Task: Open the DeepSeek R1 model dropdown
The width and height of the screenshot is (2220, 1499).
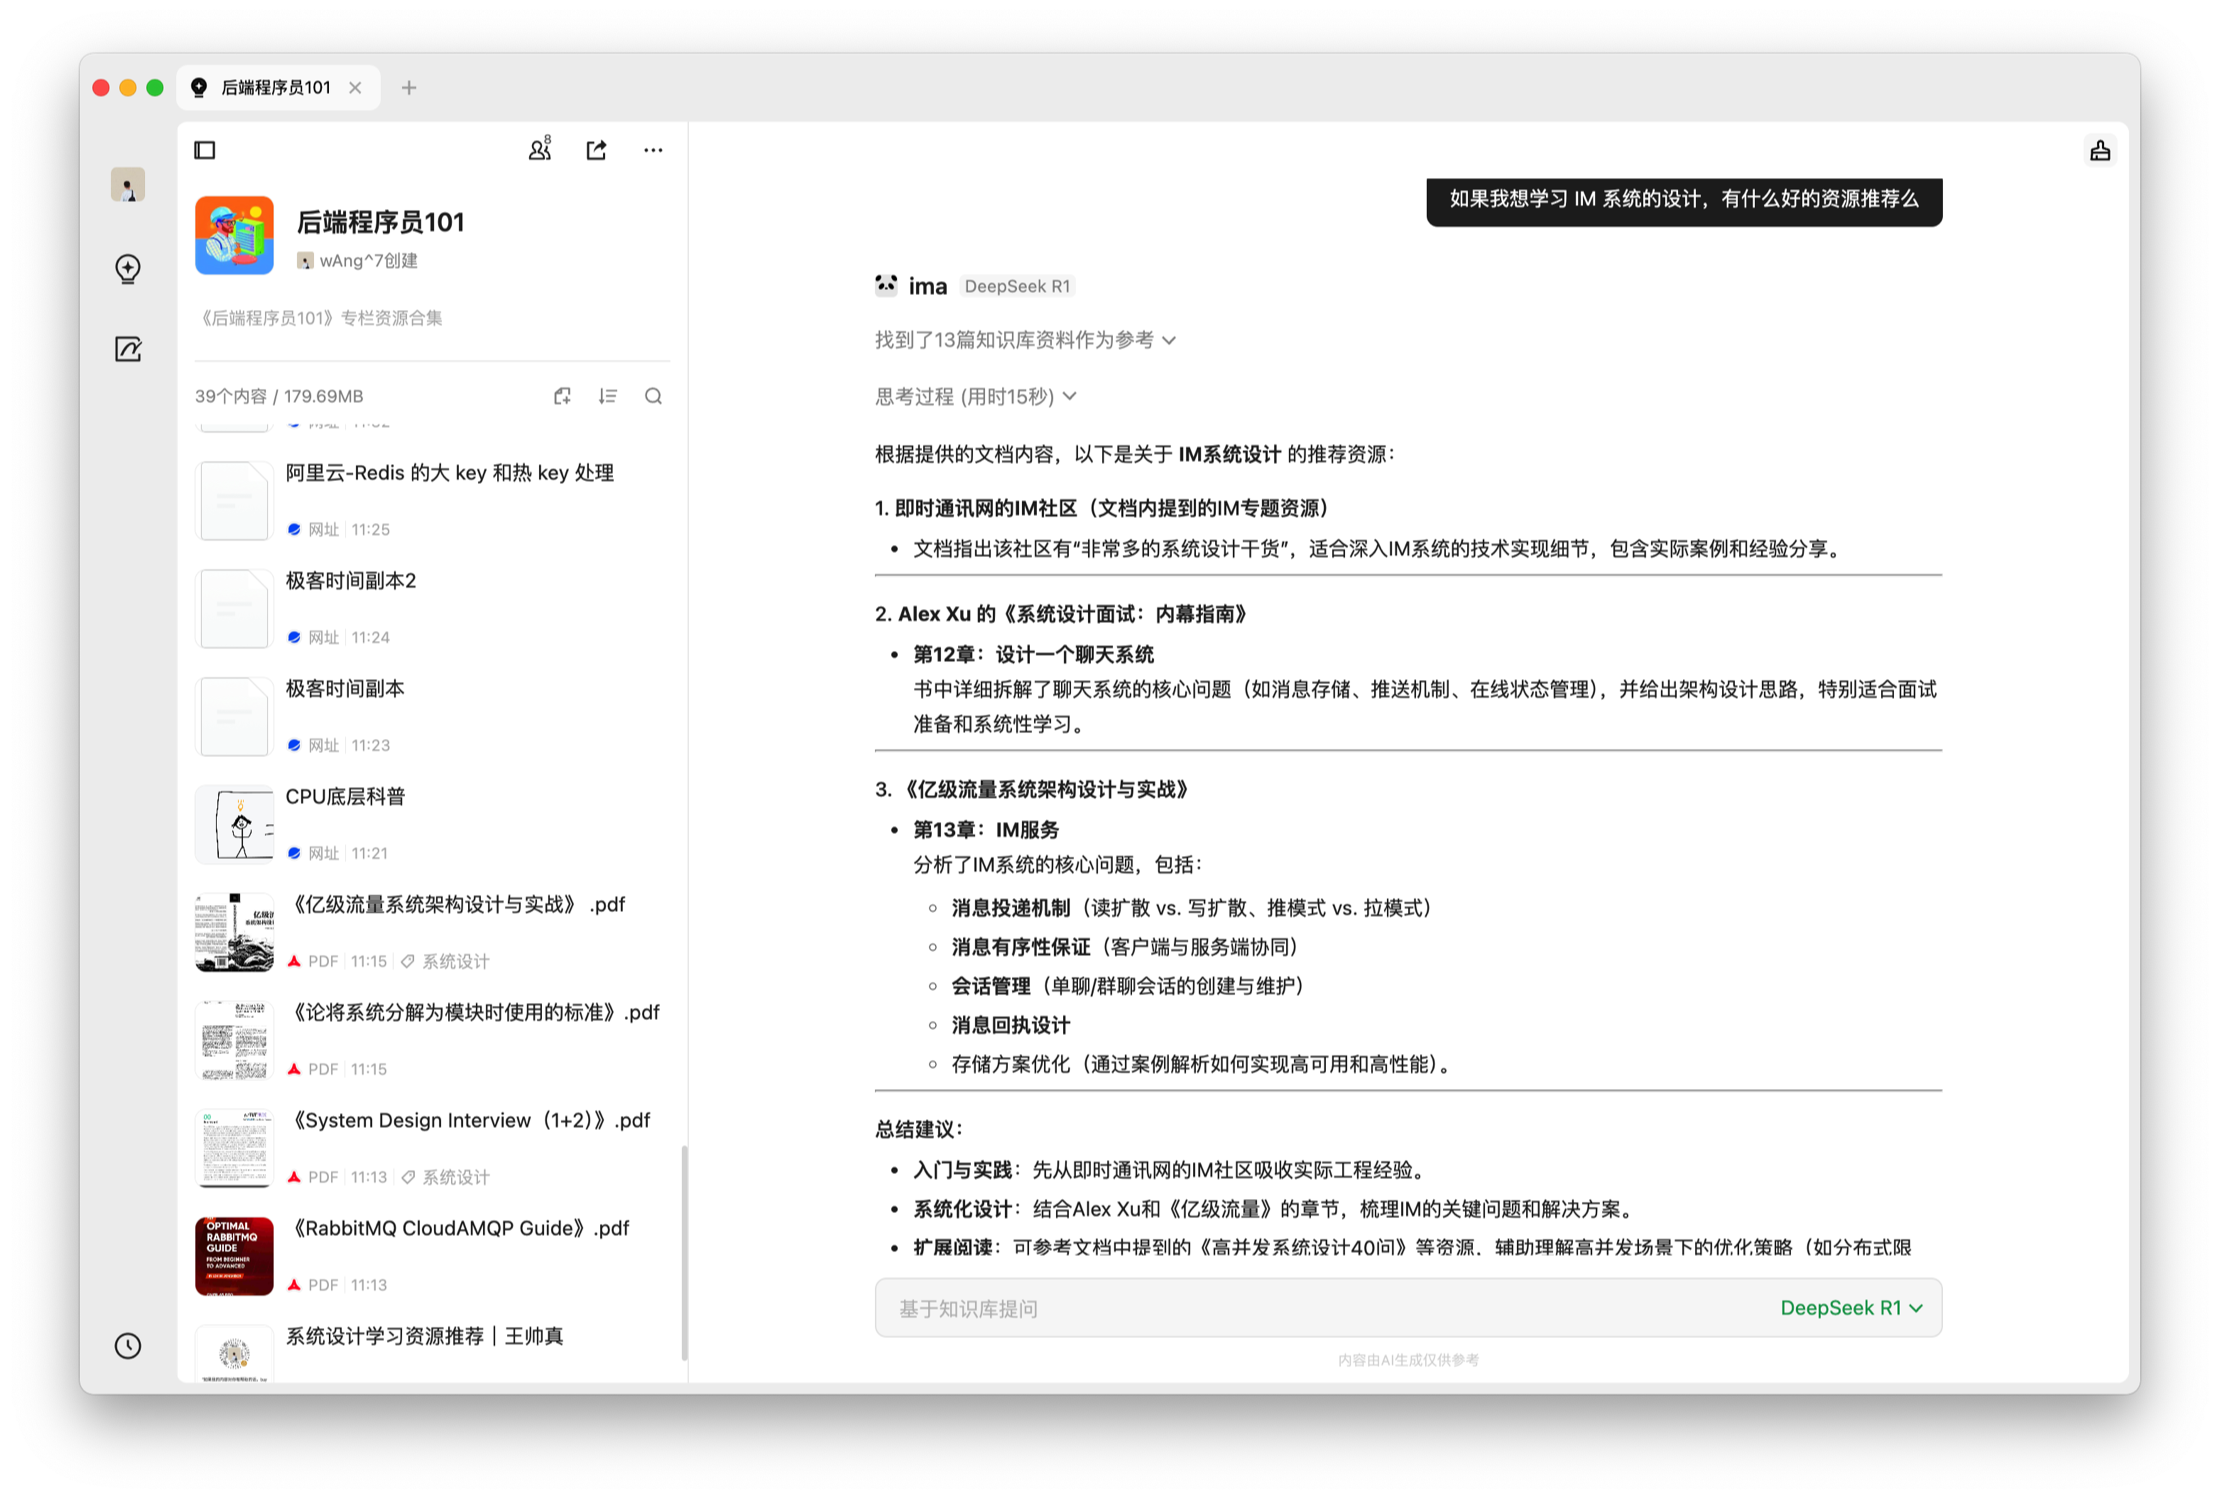Action: coord(1851,1307)
